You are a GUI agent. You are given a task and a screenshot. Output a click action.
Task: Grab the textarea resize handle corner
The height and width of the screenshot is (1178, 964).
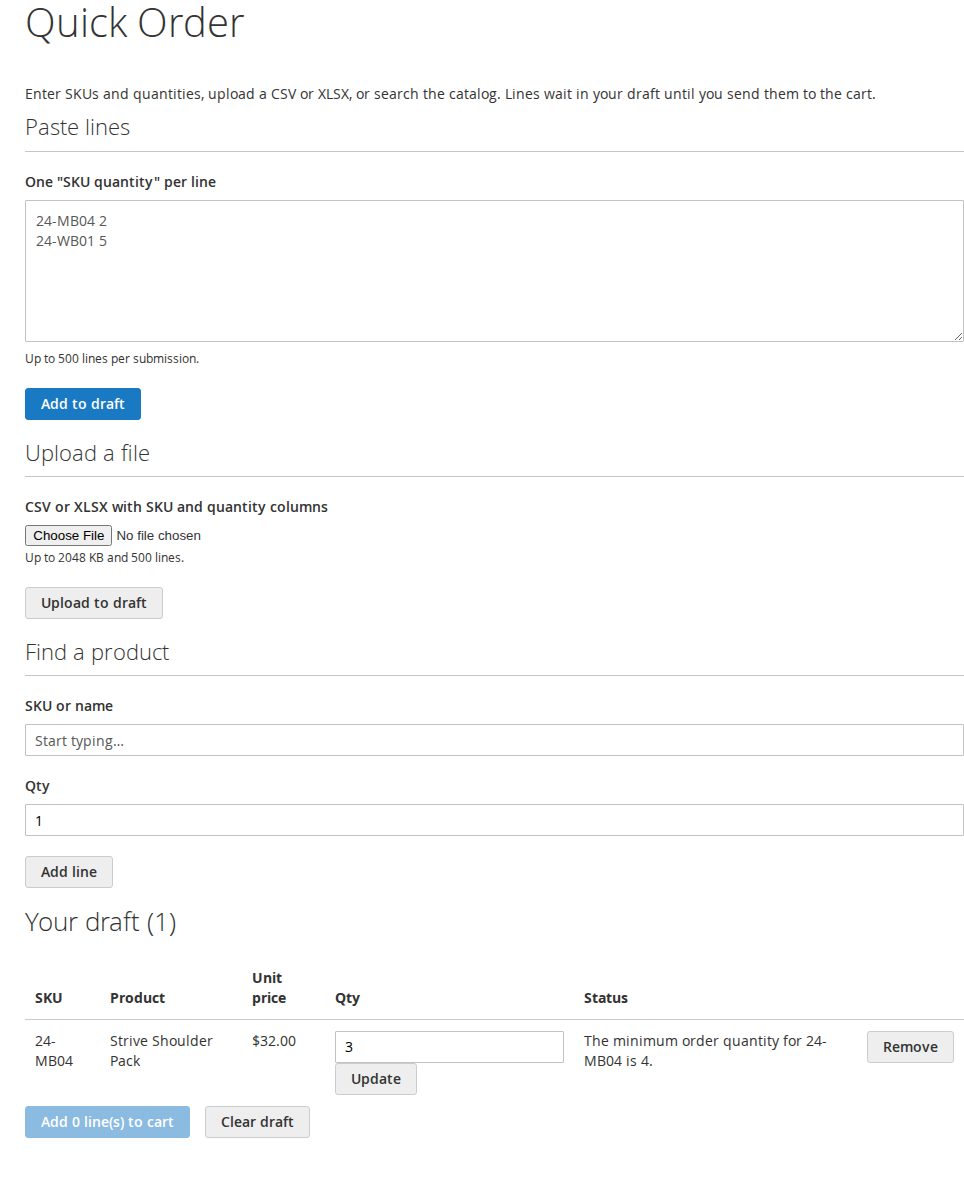(958, 336)
